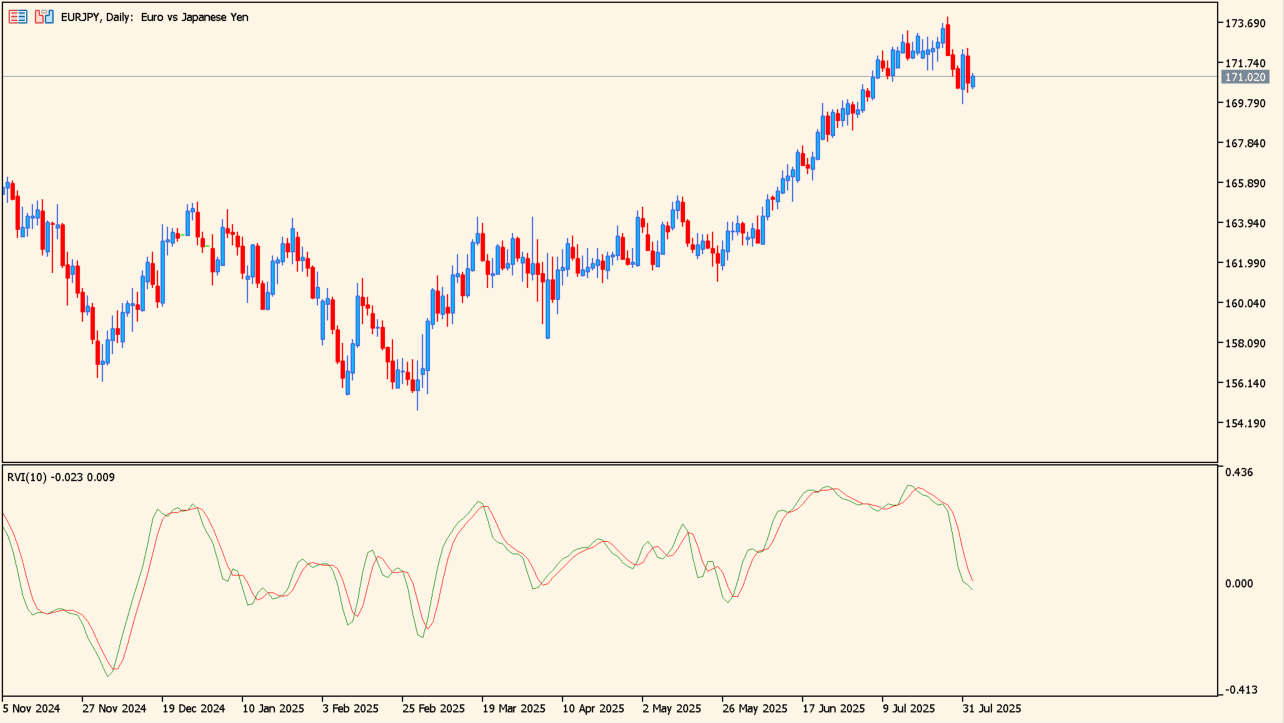Select the 31 Jul 2025 date label
The image size is (1284, 723).
point(993,708)
